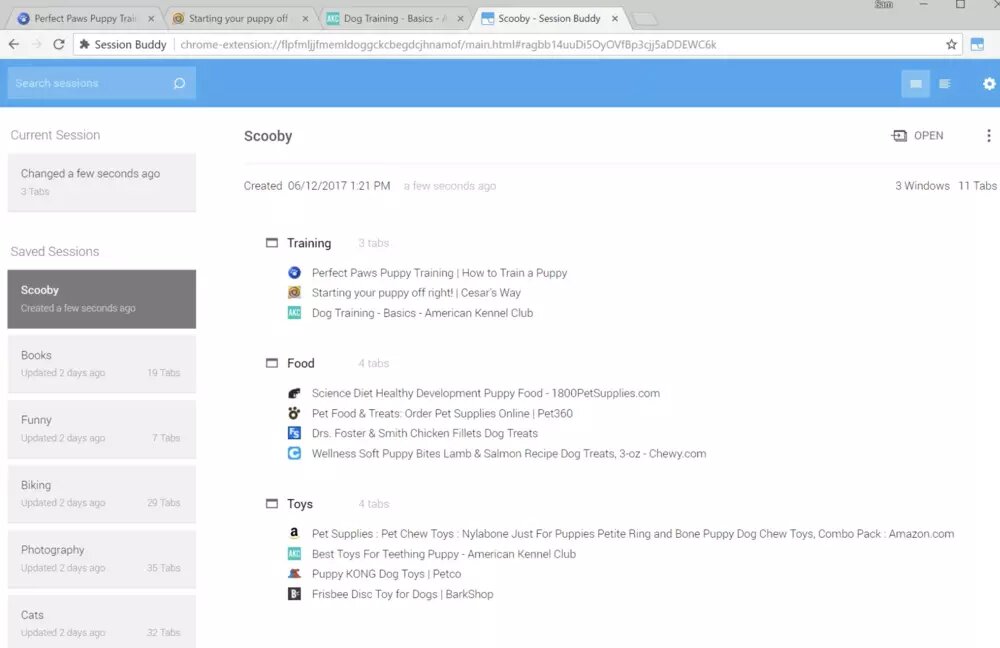
Task: Open the Current Session card
Action: click(x=101, y=182)
